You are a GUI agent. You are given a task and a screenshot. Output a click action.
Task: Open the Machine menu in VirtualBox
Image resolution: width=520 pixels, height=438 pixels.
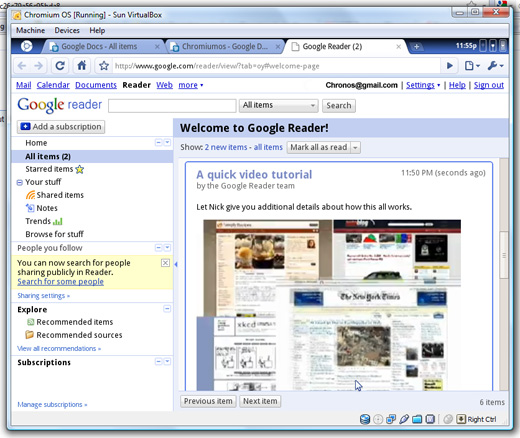[30, 30]
